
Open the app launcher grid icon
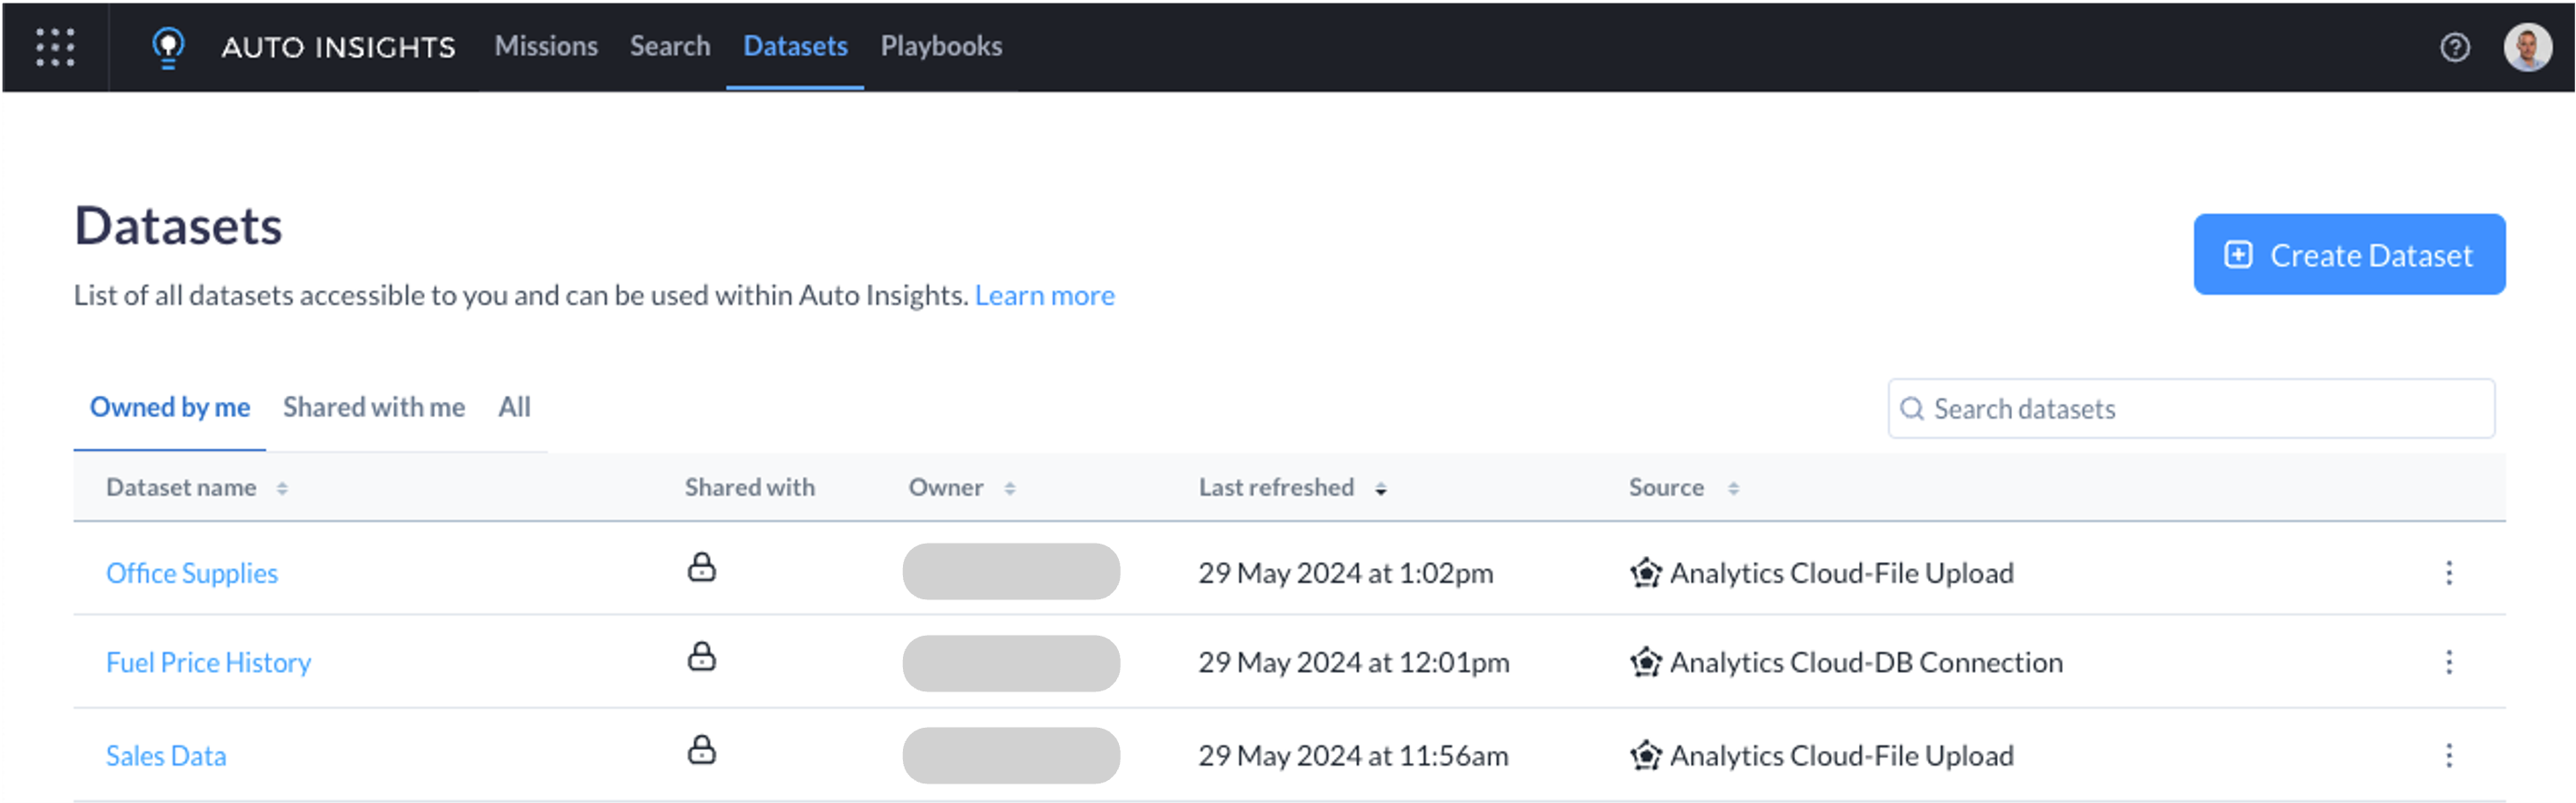click(55, 47)
